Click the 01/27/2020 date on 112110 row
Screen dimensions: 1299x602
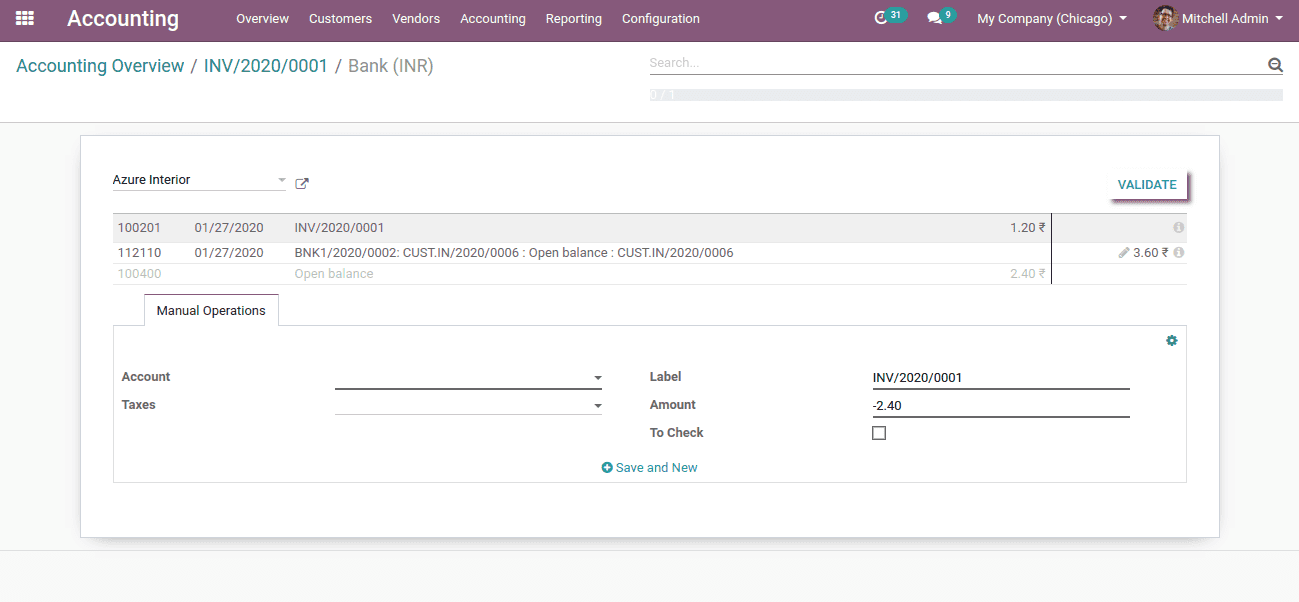[x=229, y=253]
